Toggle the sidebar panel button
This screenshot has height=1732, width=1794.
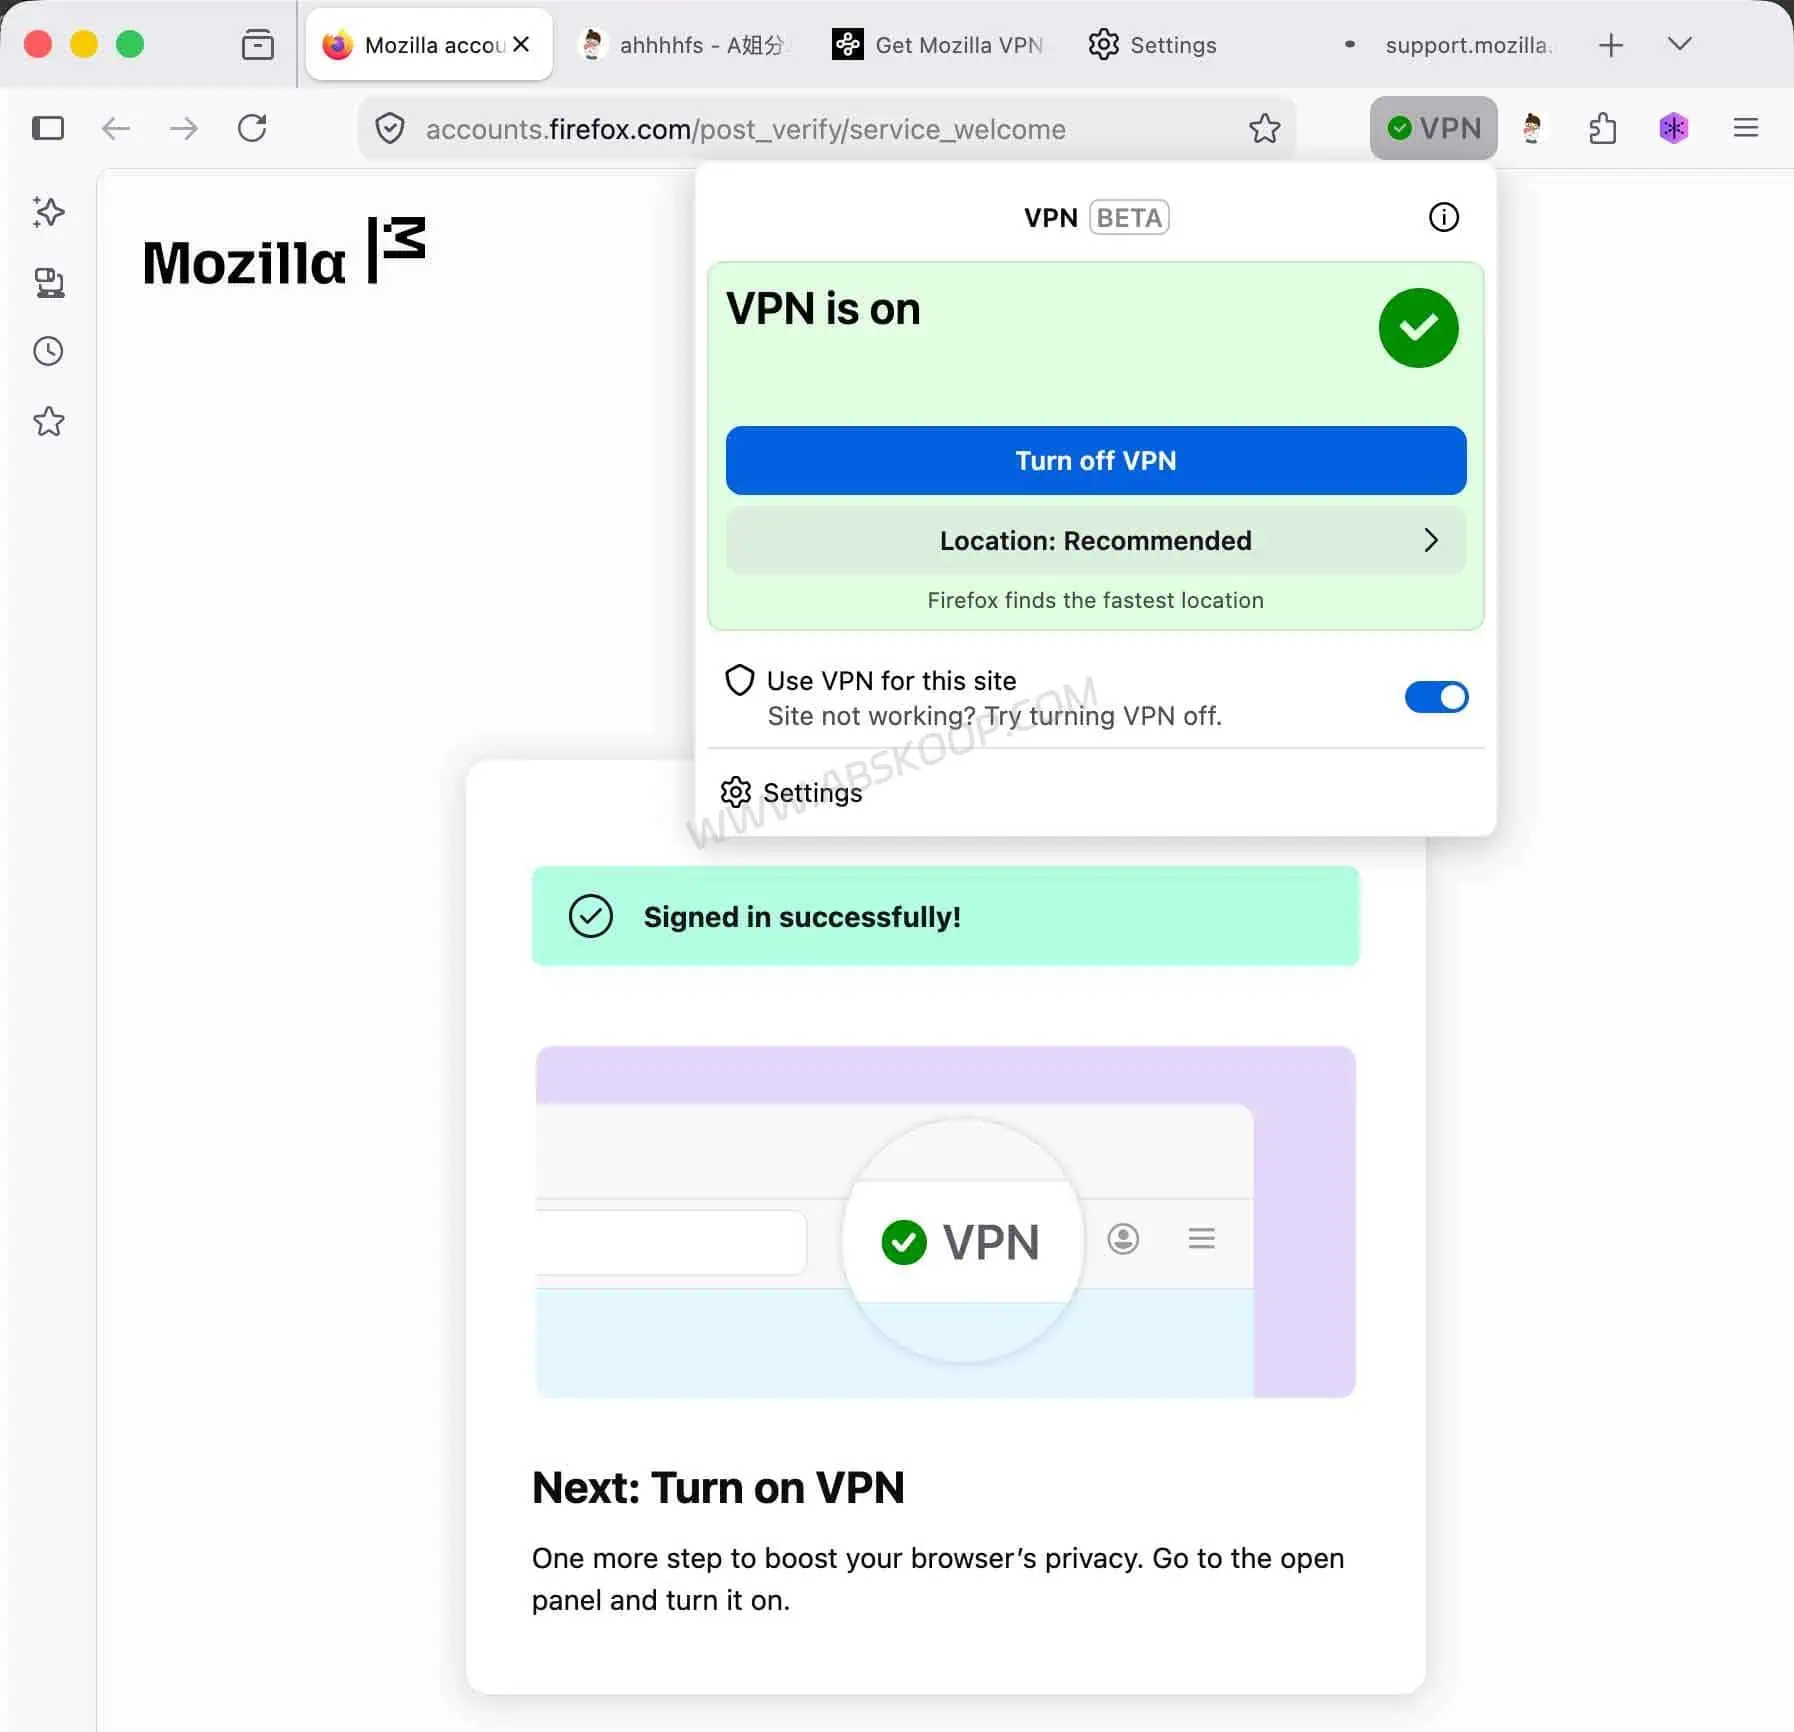pyautogui.click(x=48, y=128)
